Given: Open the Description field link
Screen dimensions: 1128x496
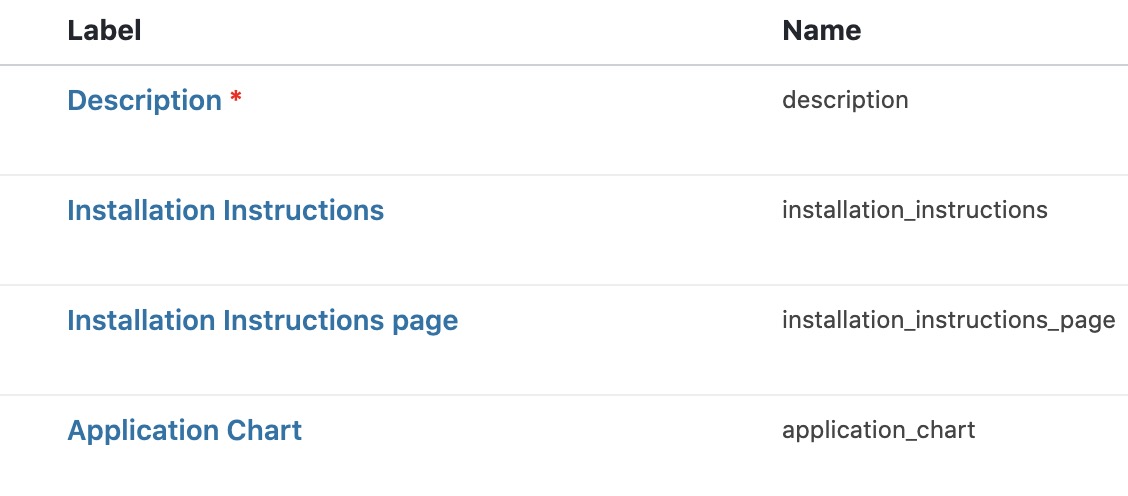Looking at the screenshot, I should click(x=144, y=100).
